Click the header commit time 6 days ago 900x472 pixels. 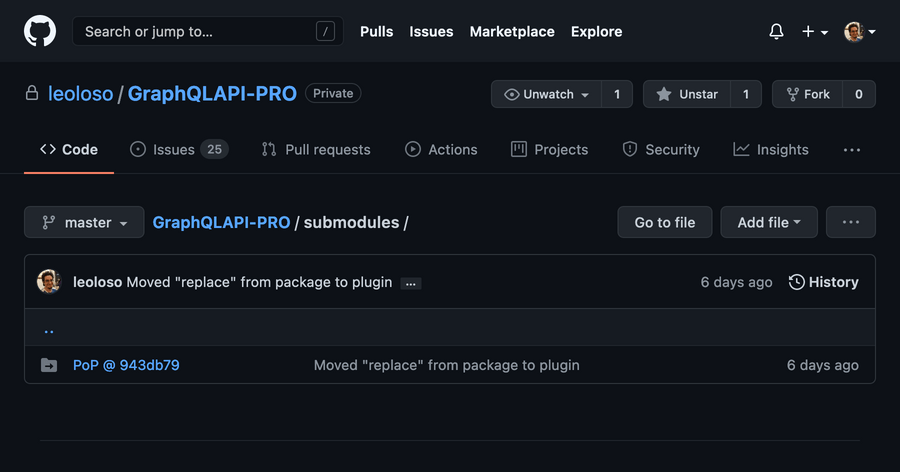click(x=736, y=282)
